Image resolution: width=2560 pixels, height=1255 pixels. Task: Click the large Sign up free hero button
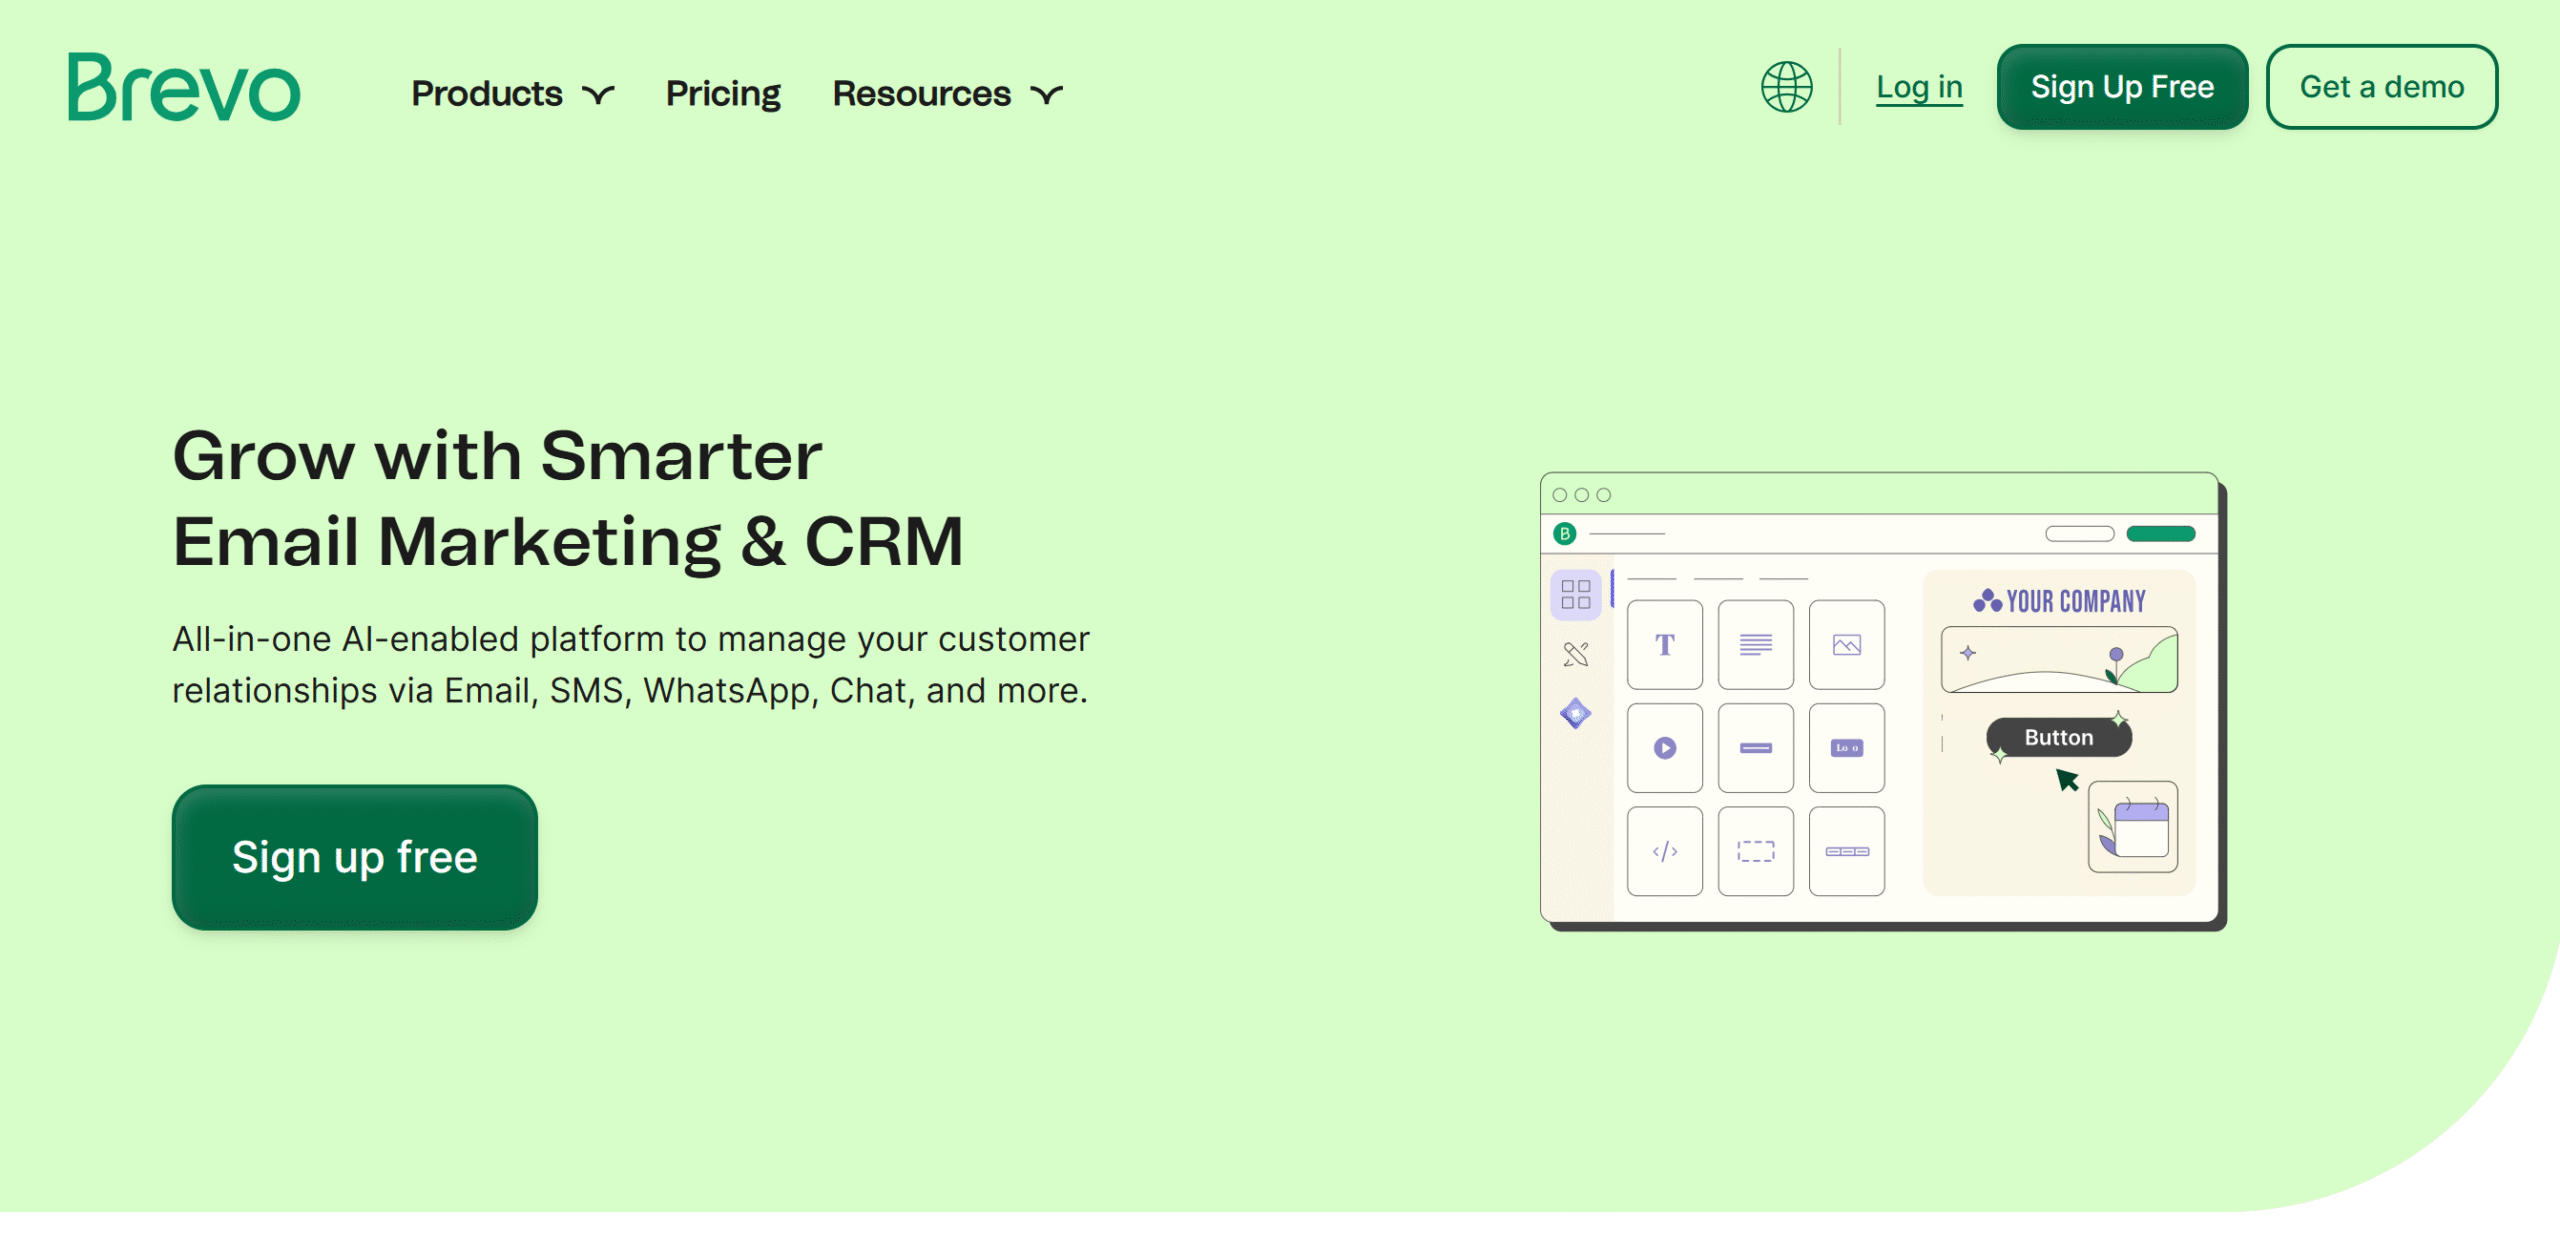coord(355,857)
